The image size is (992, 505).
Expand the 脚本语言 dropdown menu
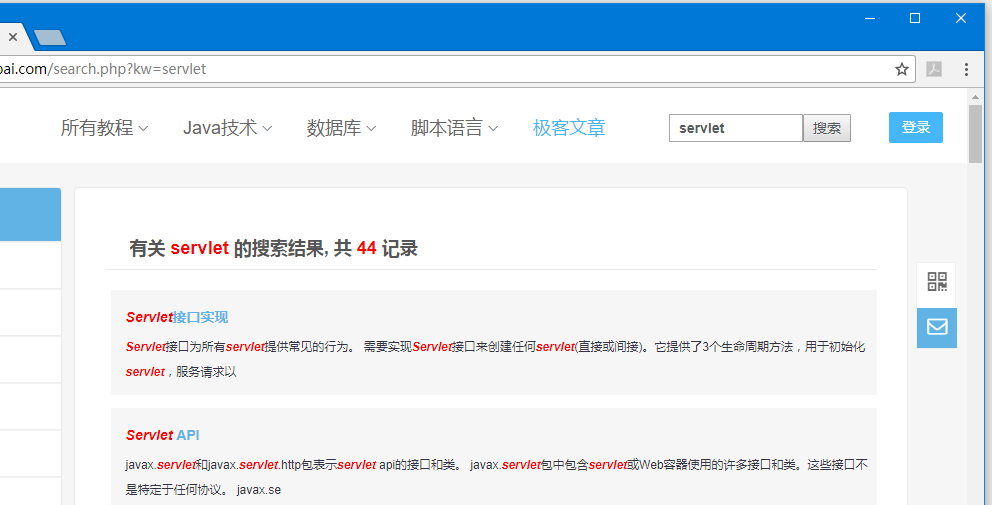point(454,128)
